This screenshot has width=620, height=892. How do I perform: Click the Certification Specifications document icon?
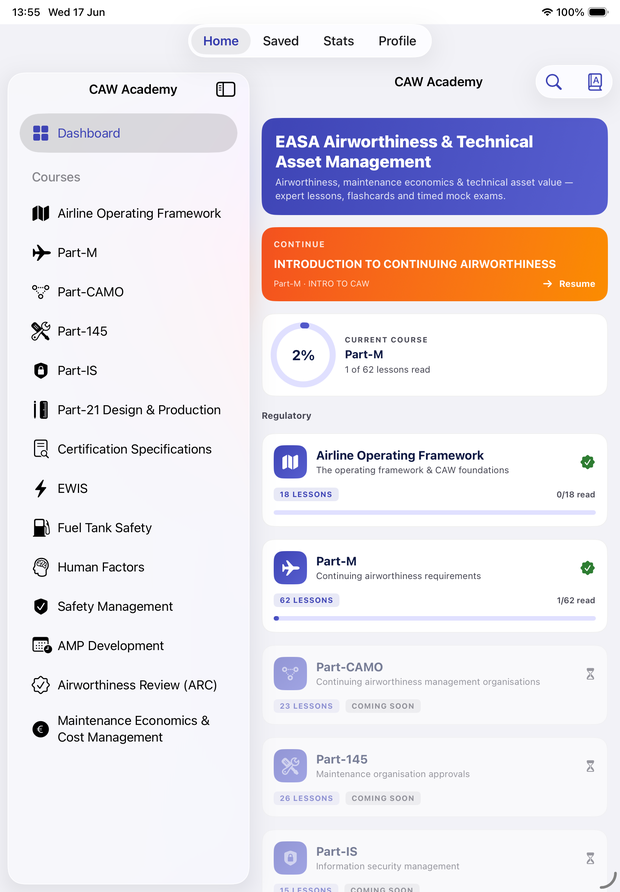(41, 449)
